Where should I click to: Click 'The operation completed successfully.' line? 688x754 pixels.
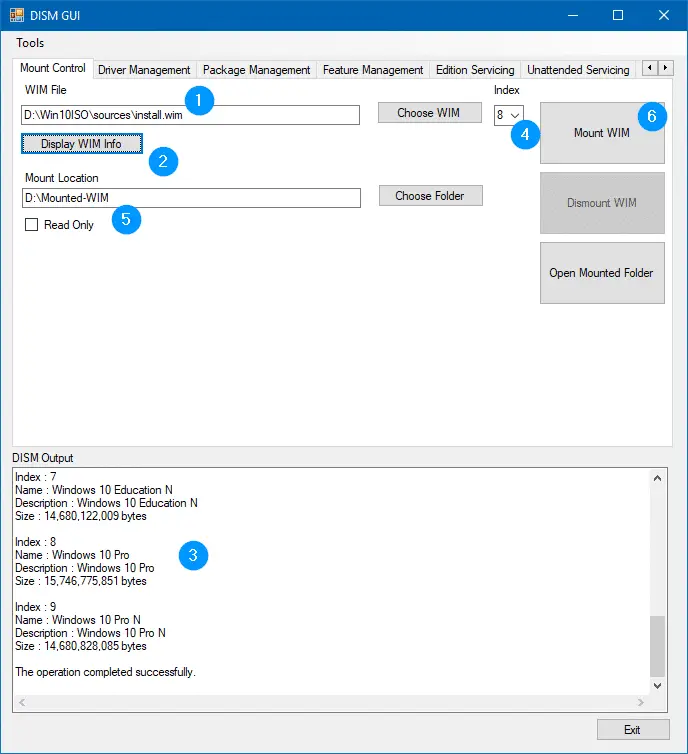pos(105,672)
